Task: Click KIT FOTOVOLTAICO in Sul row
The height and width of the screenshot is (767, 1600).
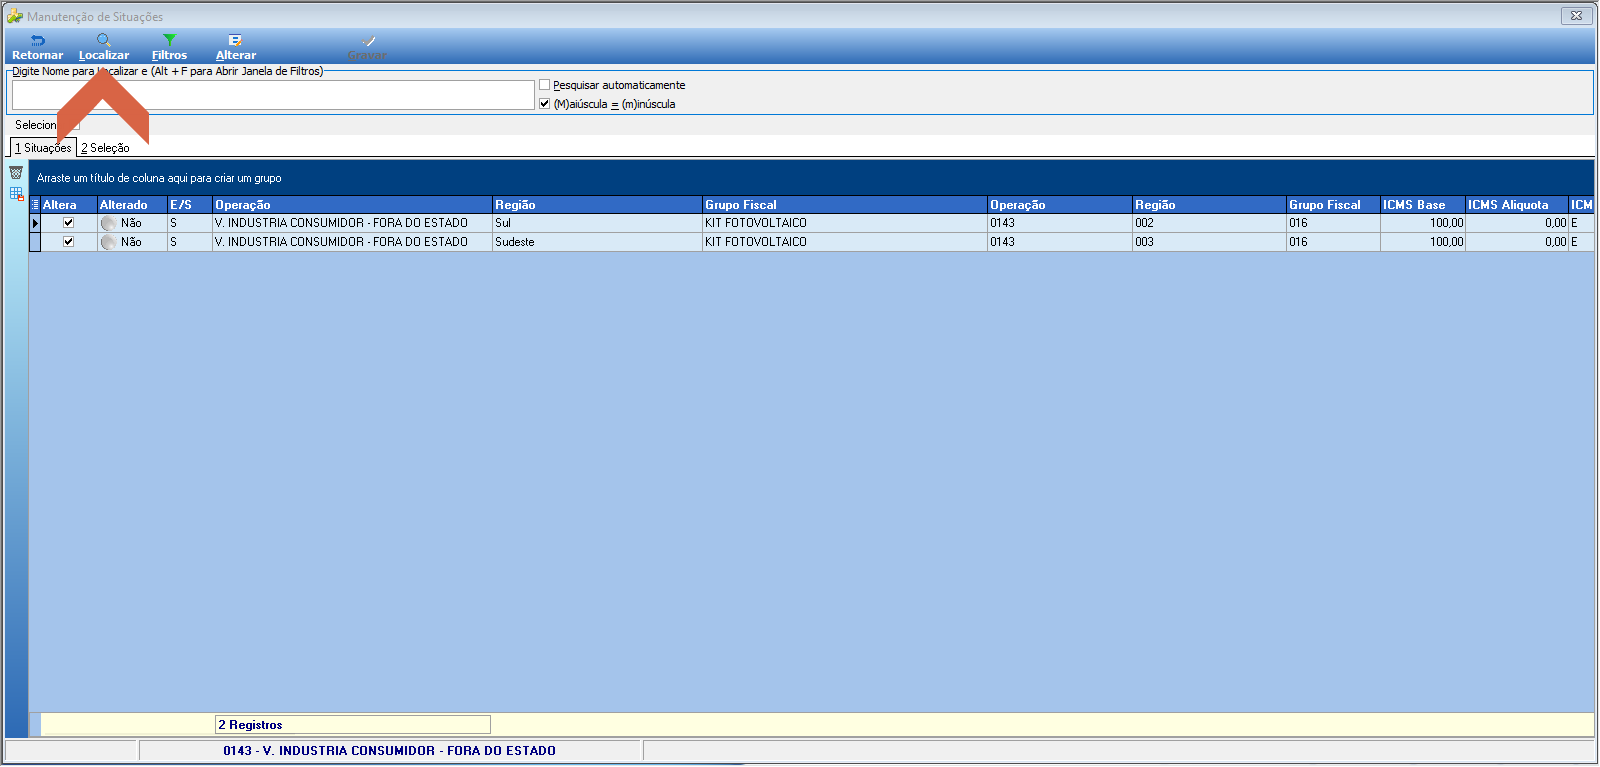Action: coord(845,223)
